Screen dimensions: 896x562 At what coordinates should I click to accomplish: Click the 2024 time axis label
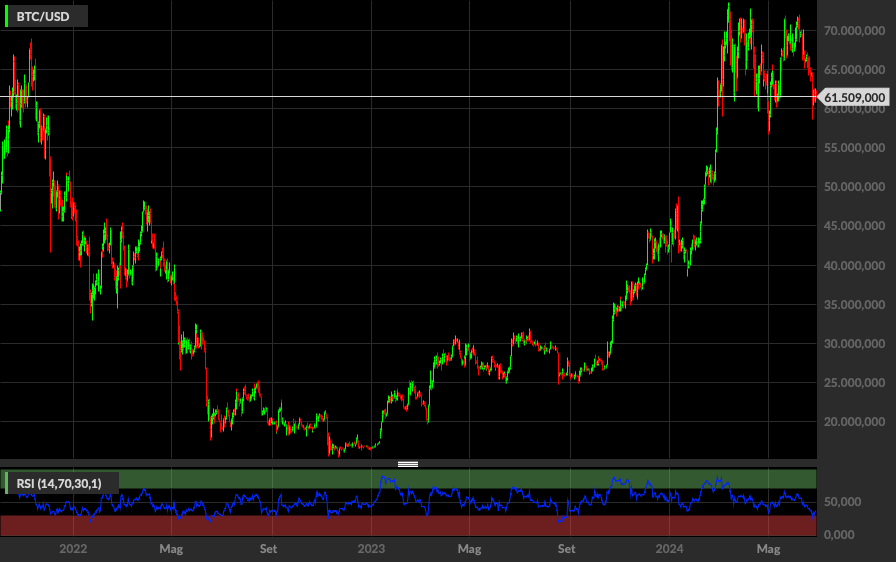click(669, 549)
